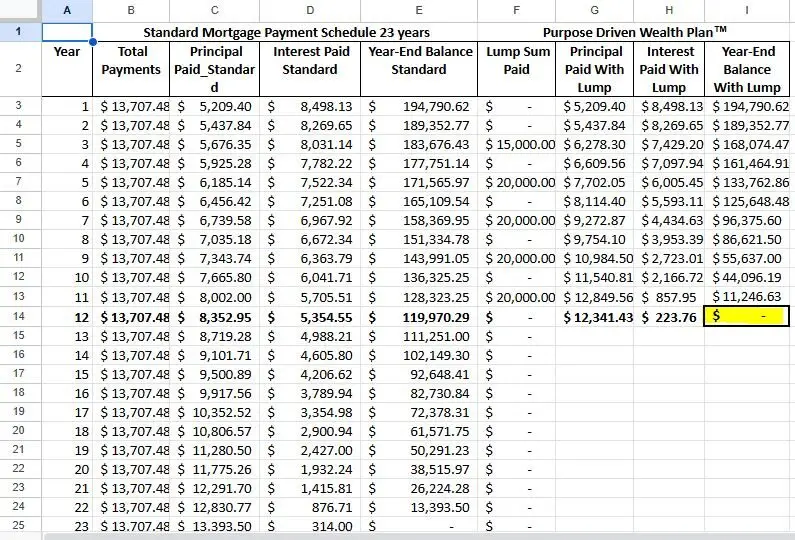The width and height of the screenshot is (795, 540).
Task: Select column I header
Action: pyautogui.click(x=747, y=10)
